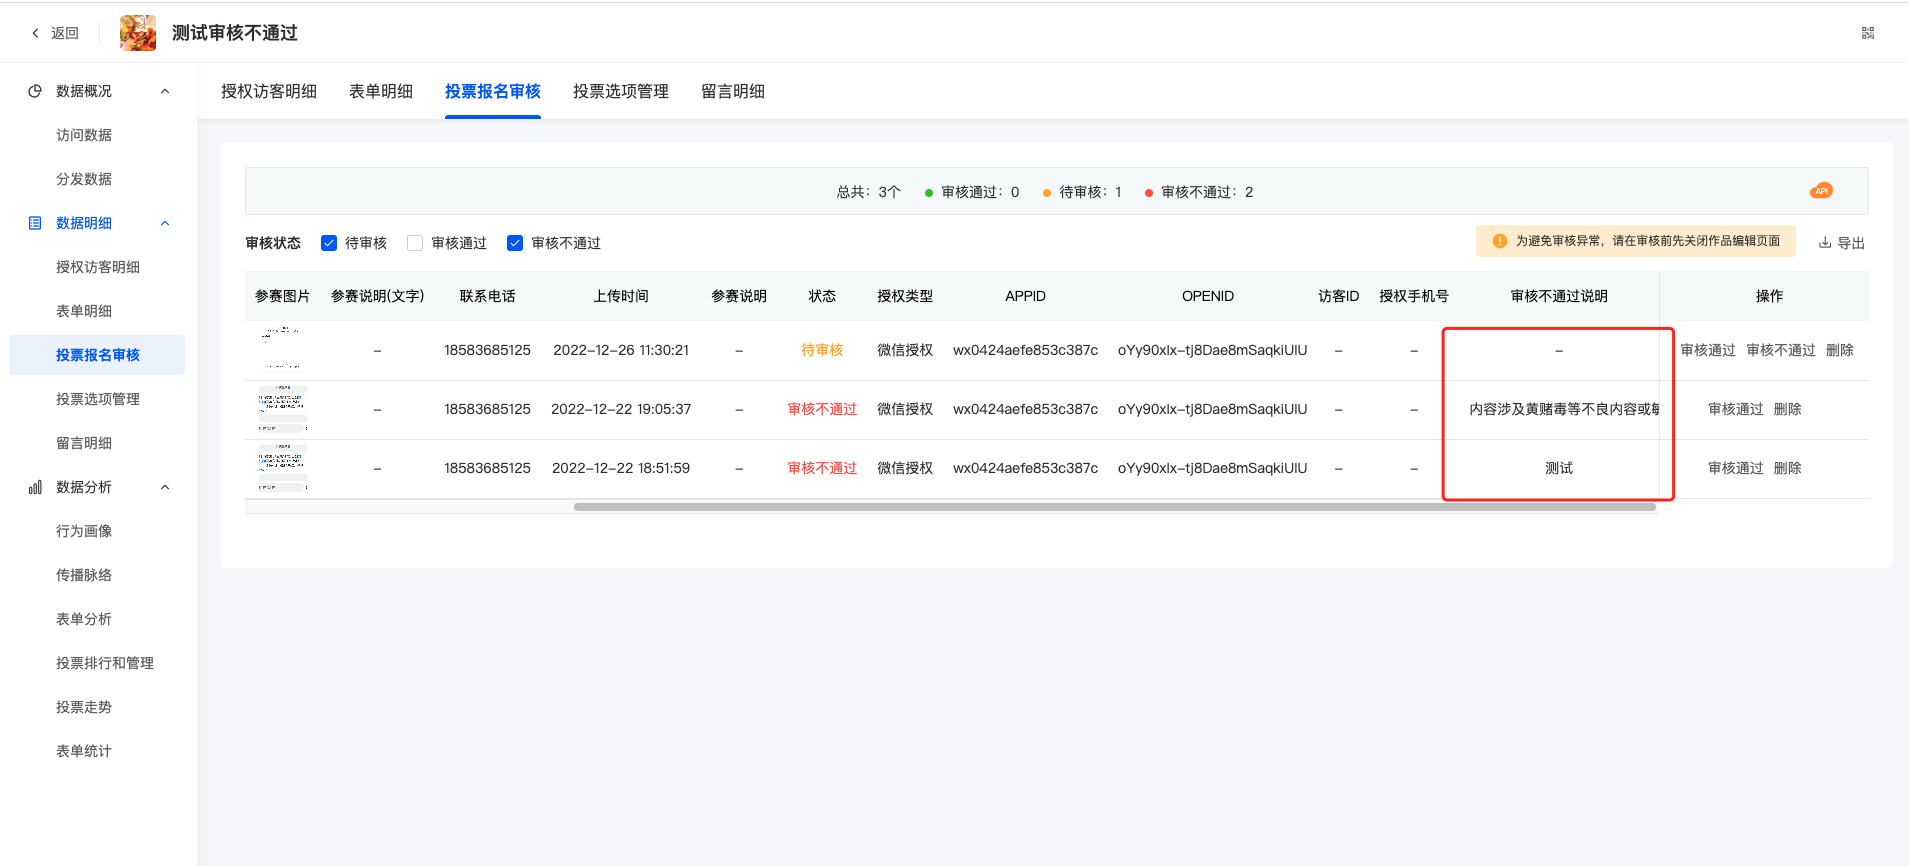Click the 数据概况 clock icon in sidebar
The width and height of the screenshot is (1909, 866).
[x=35, y=91]
